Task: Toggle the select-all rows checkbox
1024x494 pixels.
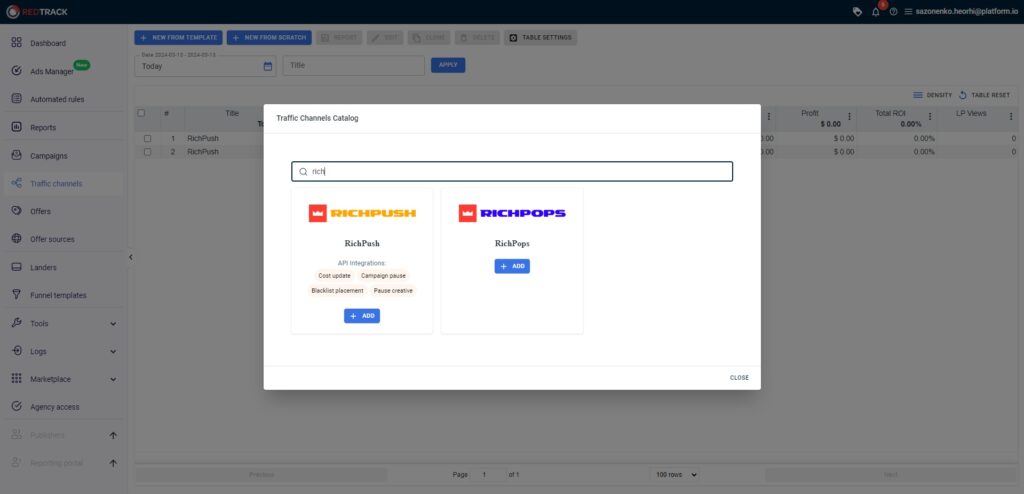Action: (x=141, y=113)
